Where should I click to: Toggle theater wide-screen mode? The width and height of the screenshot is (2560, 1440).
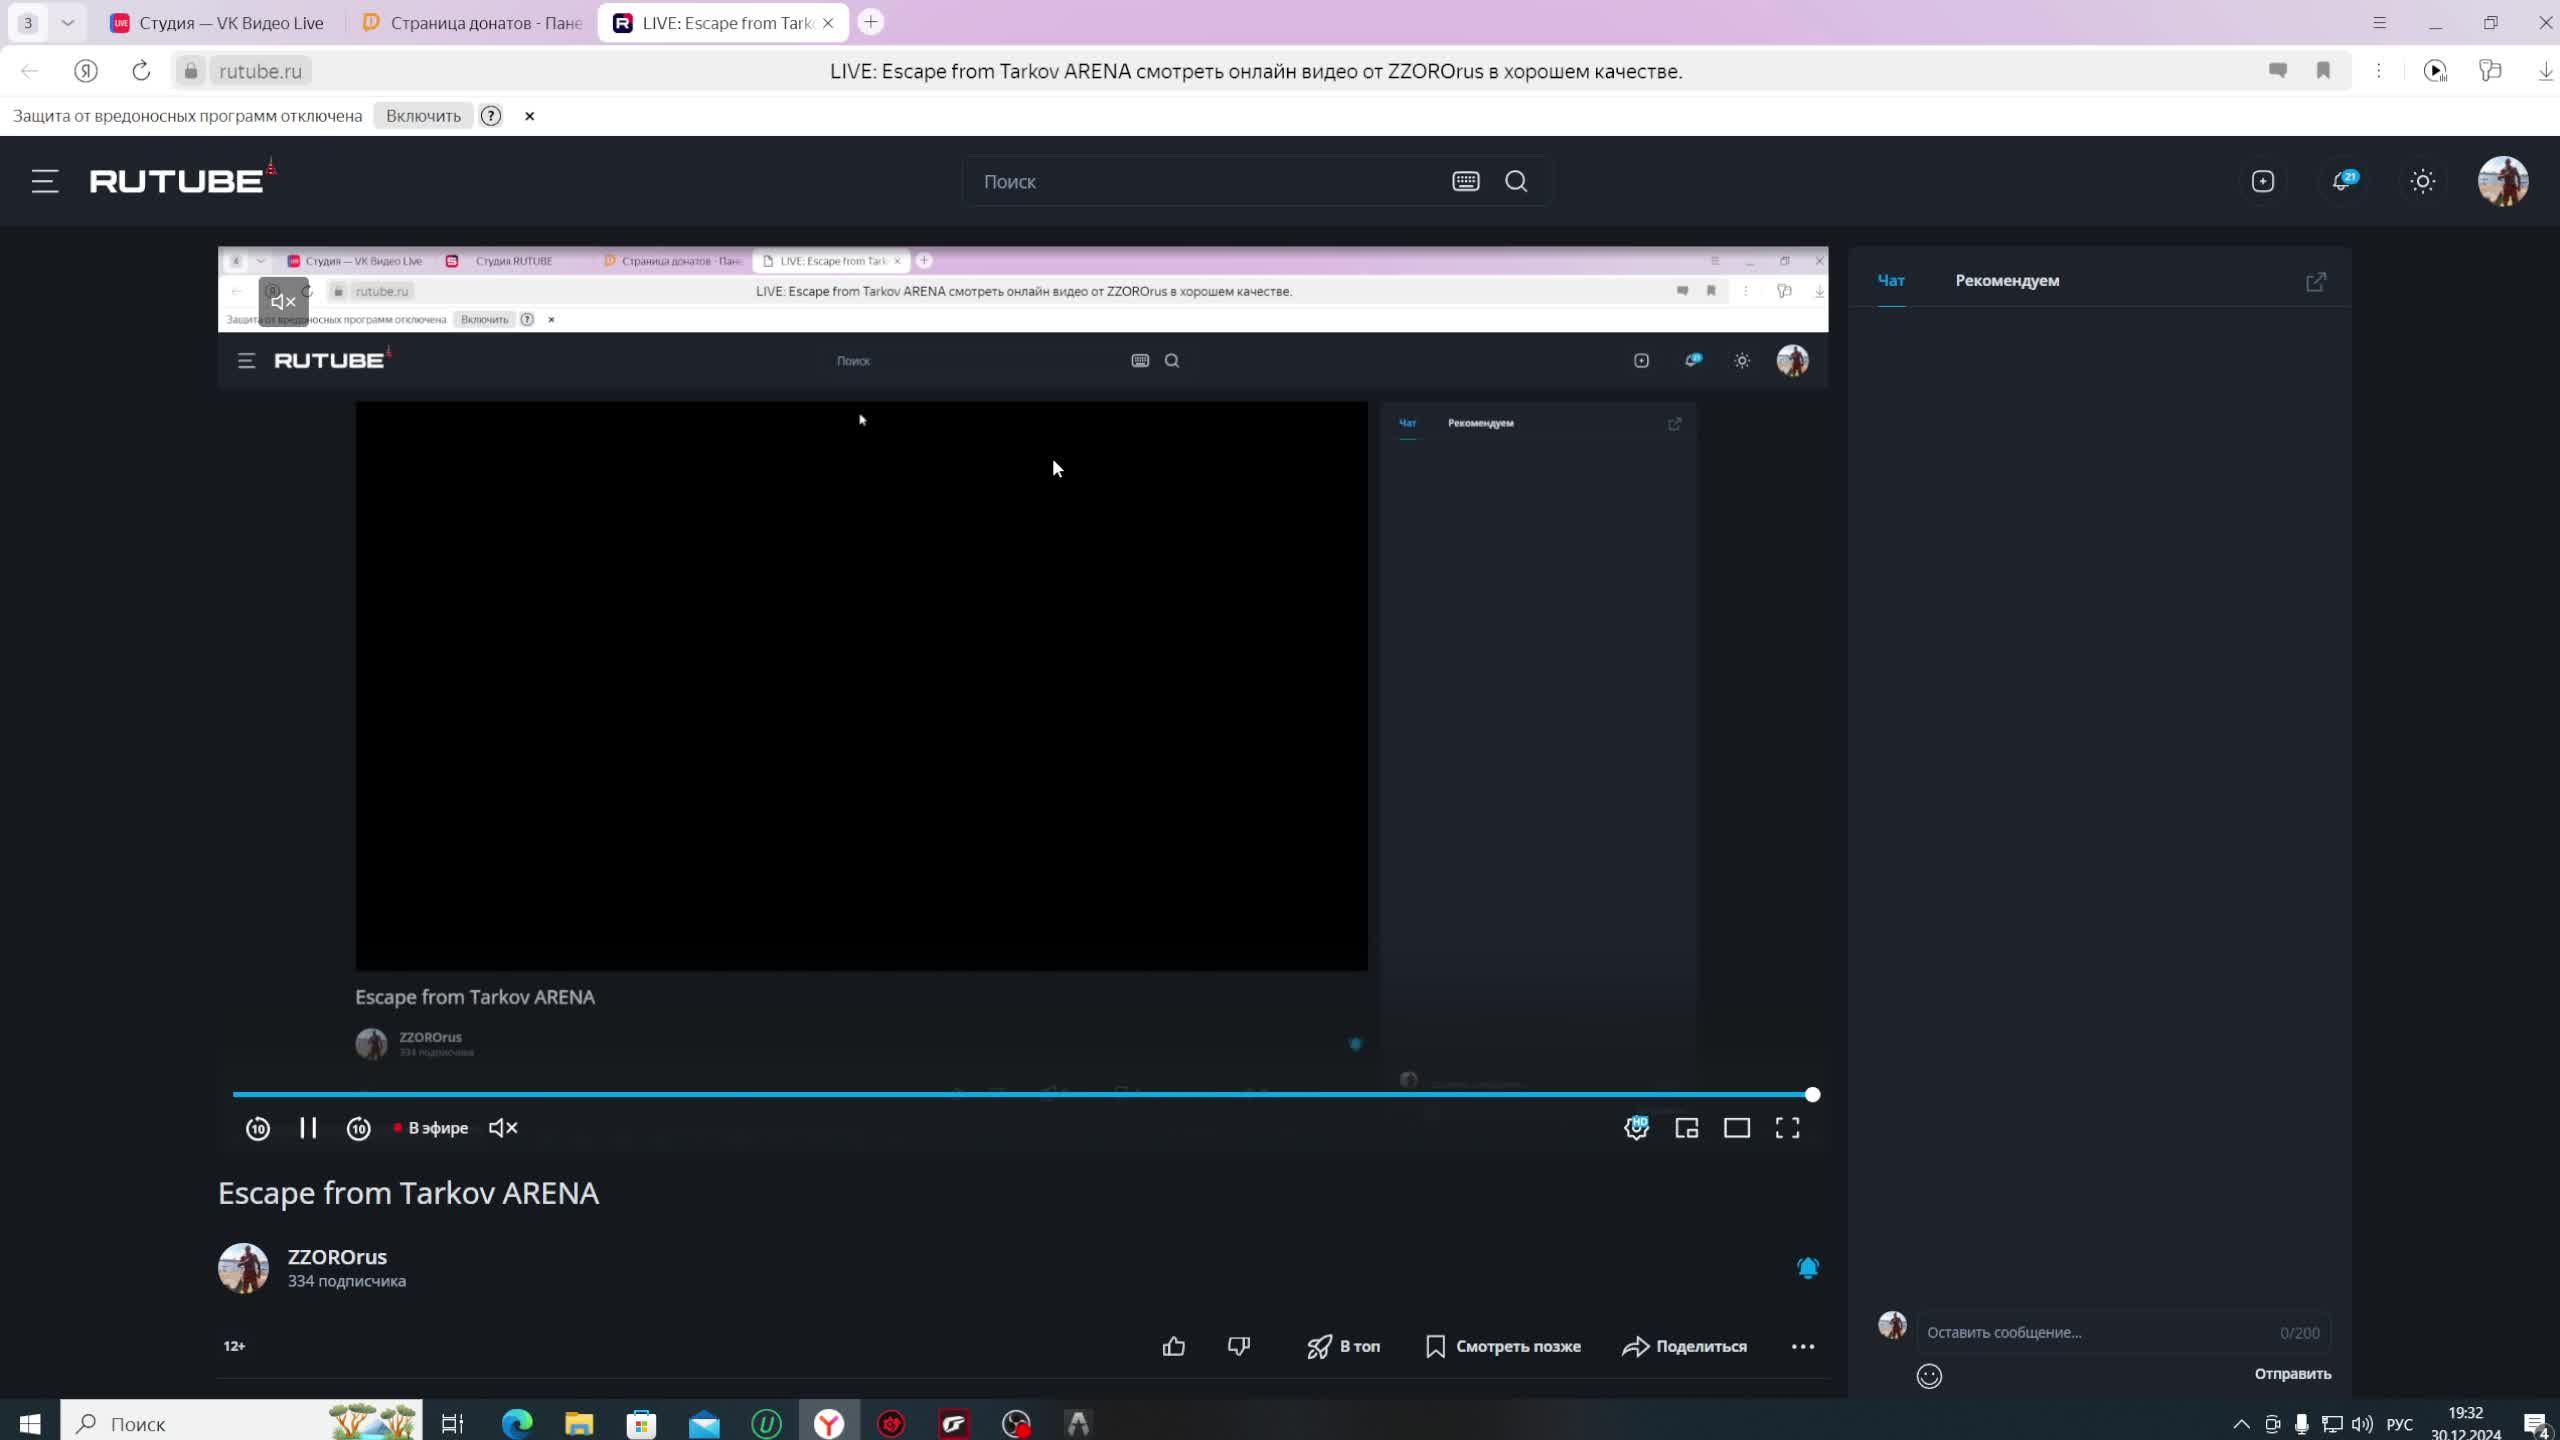(x=1736, y=1128)
